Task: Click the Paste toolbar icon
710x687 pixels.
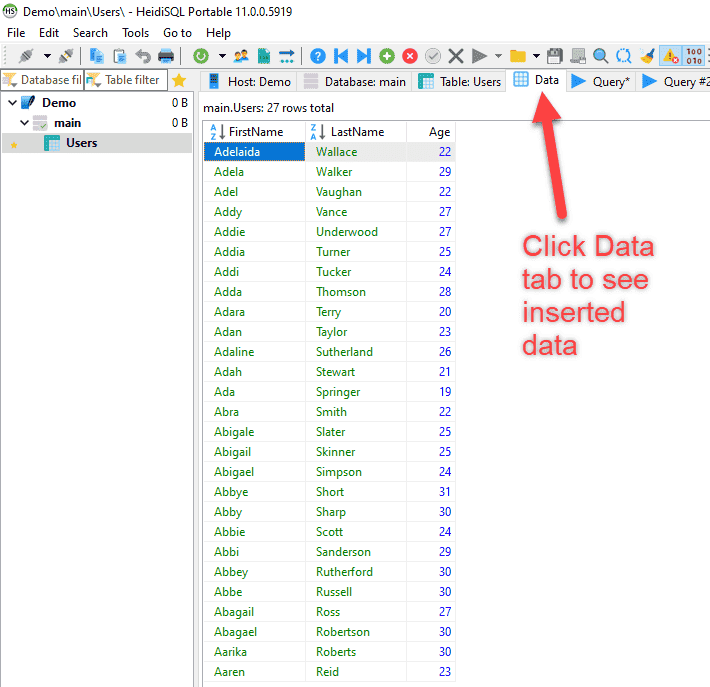Action: (x=120, y=56)
